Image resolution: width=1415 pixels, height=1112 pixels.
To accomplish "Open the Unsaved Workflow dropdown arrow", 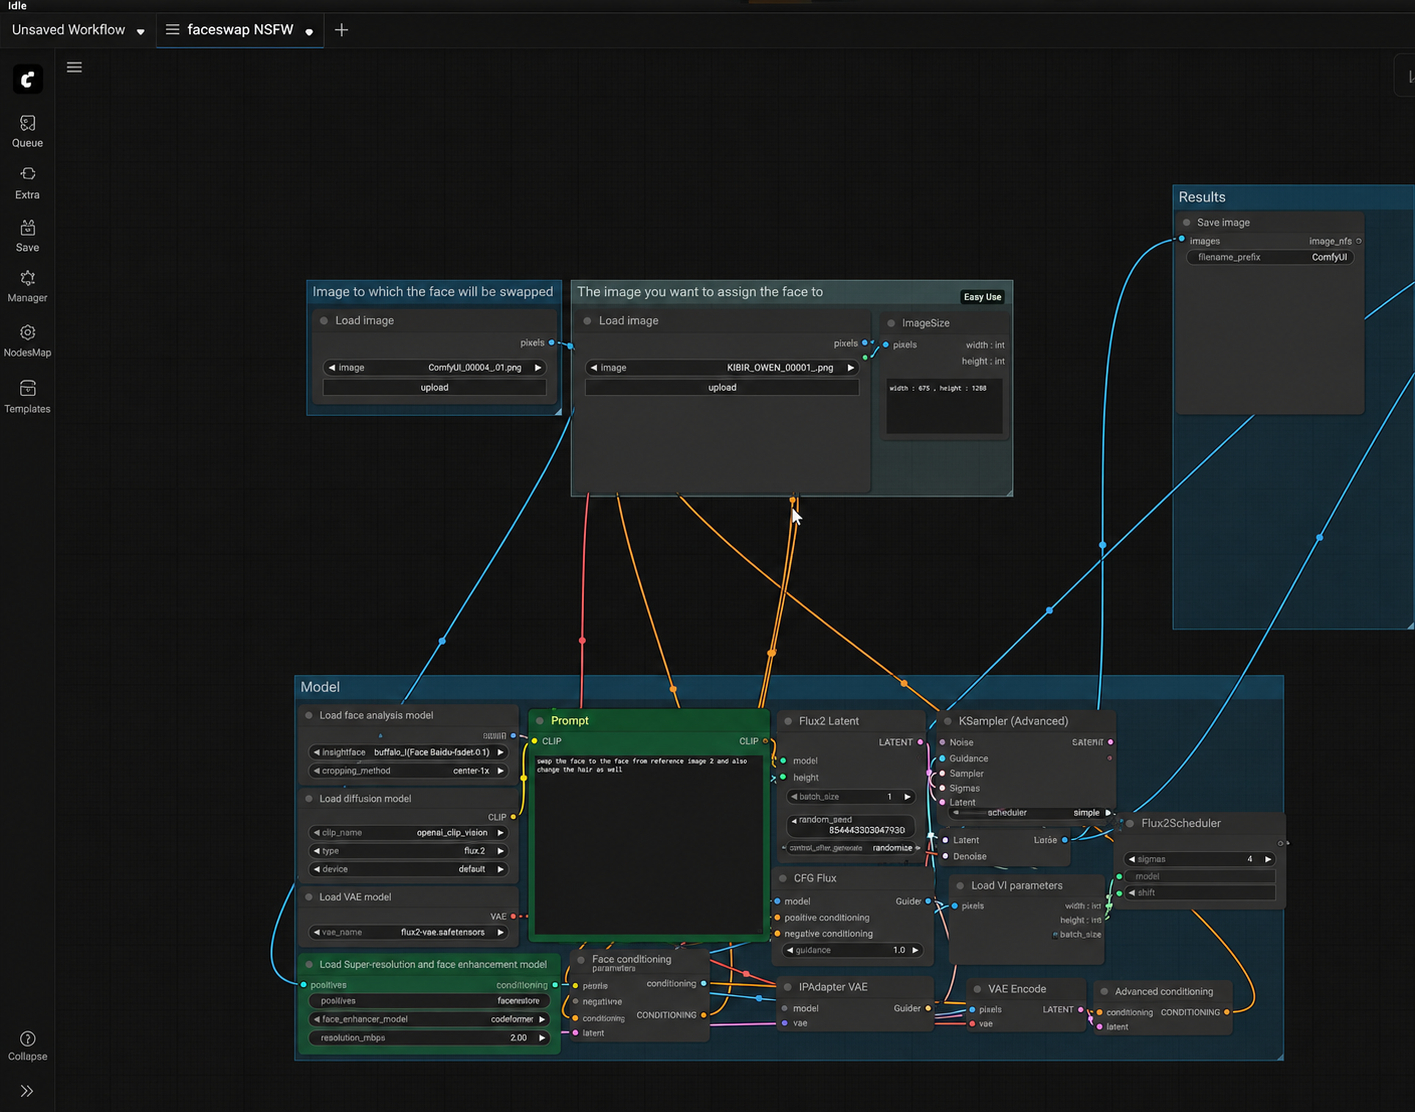I will click(x=140, y=31).
